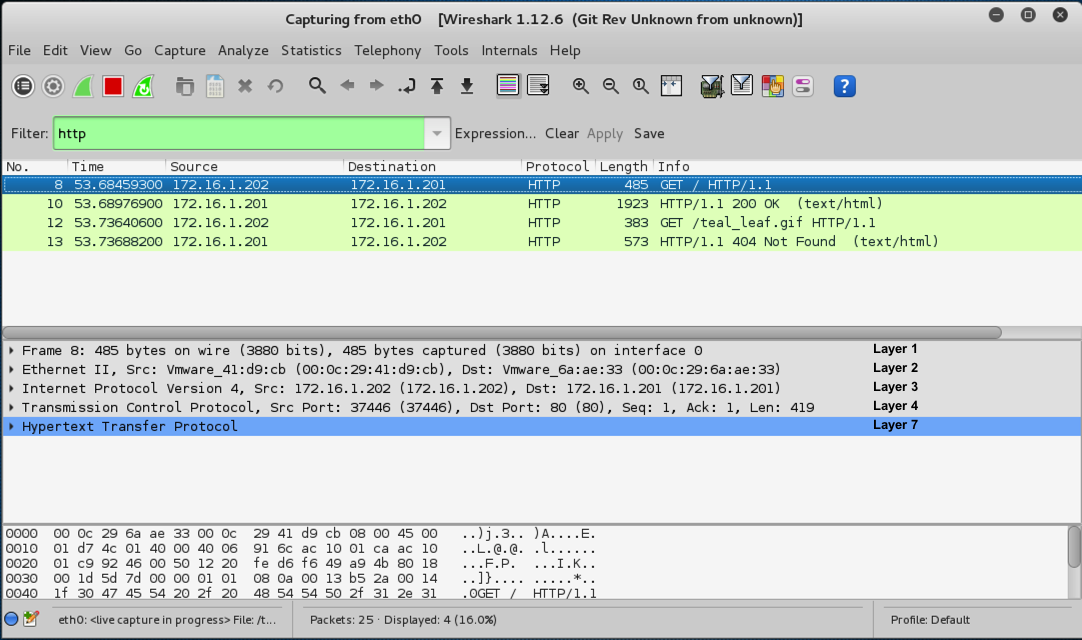Open the filter history dropdown arrow
Image resolution: width=1082 pixels, height=640 pixels.
click(436, 134)
